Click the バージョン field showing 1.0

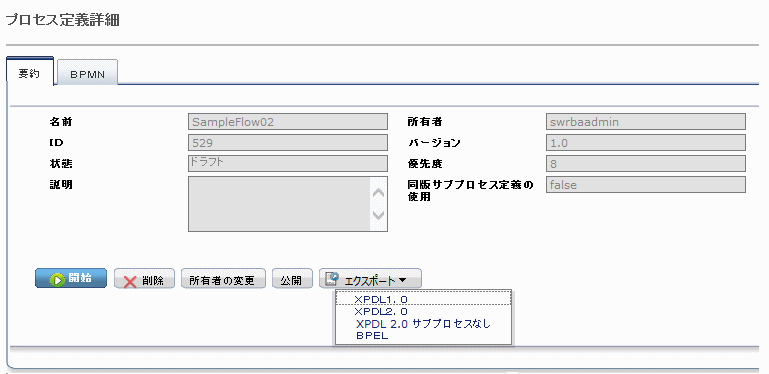(x=645, y=143)
